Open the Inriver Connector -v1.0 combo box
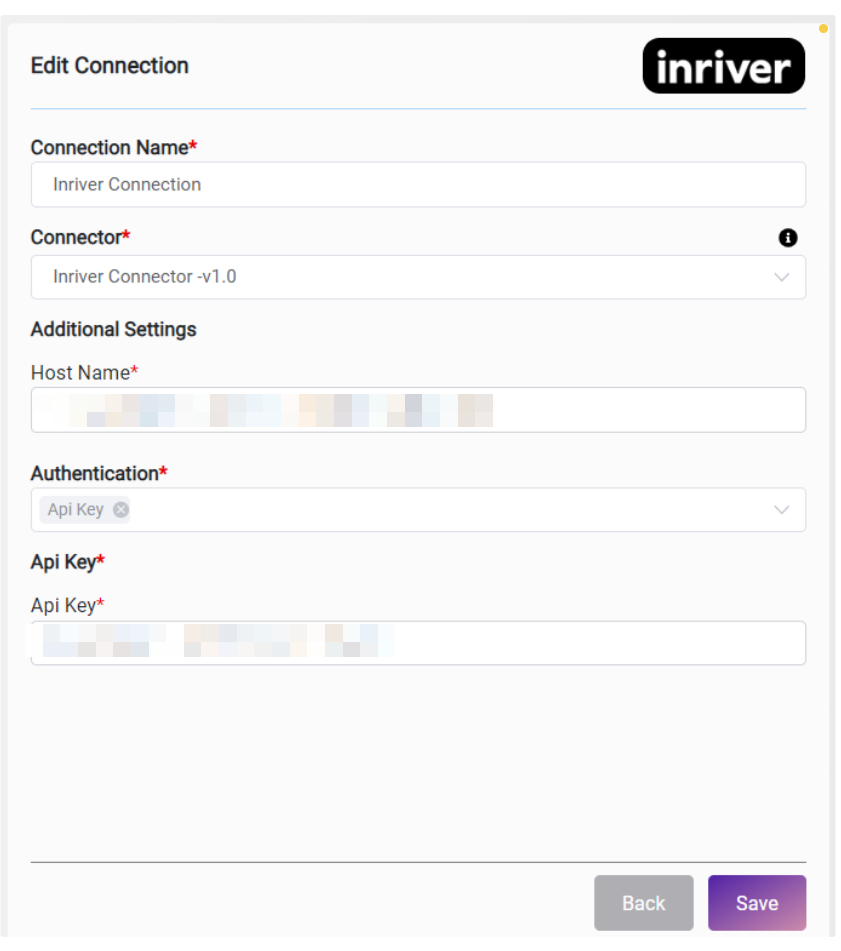 [400, 277]
